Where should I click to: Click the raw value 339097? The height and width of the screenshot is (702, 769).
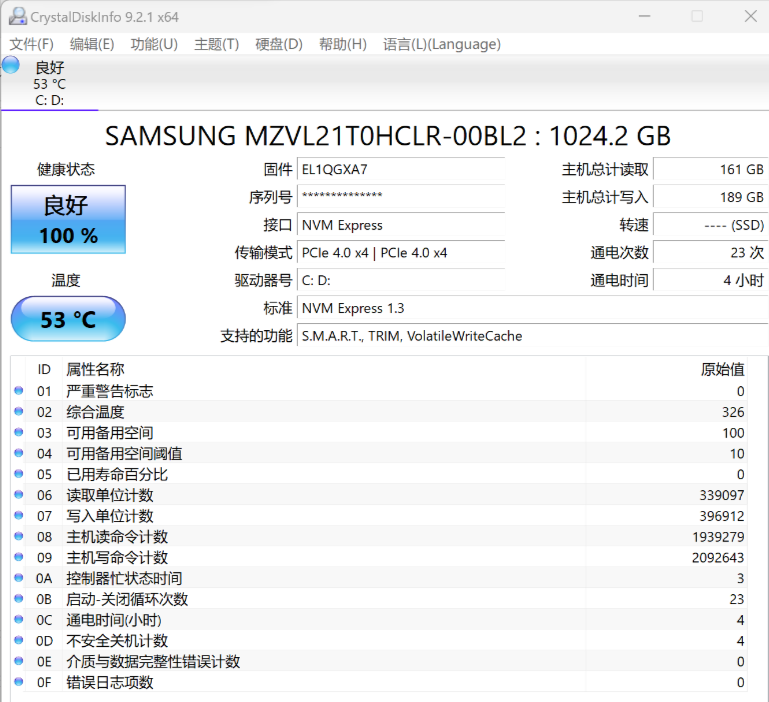(x=721, y=495)
